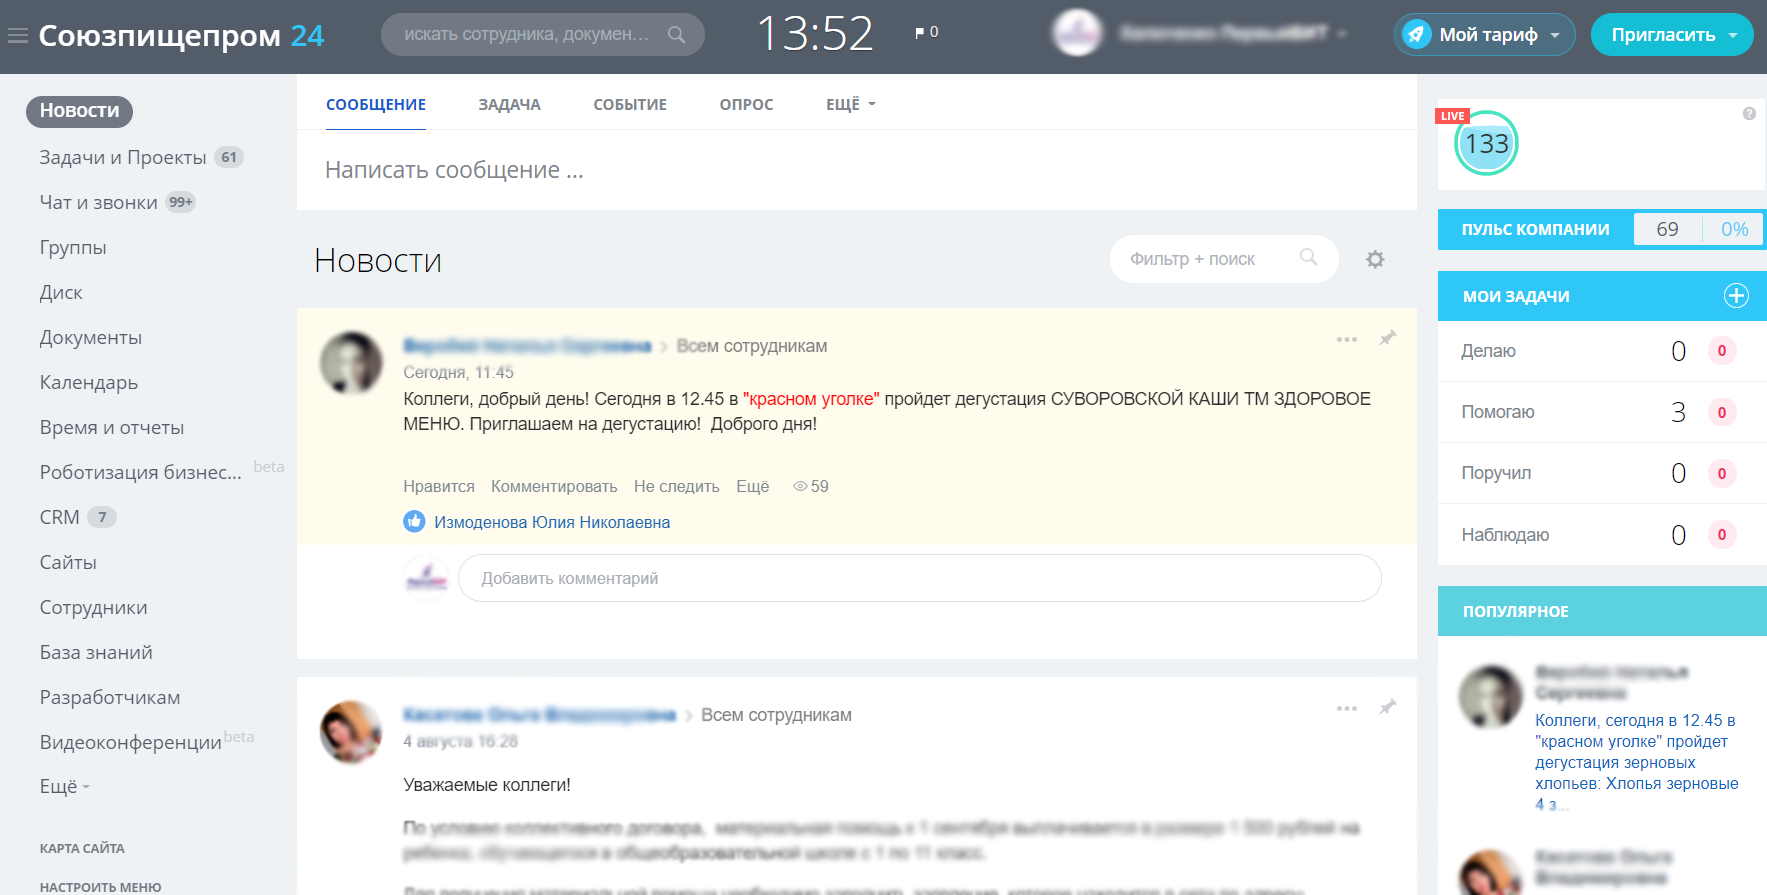The image size is (1767, 895).
Task: Expand the Ещё dropdown in post tabs
Action: 850,104
